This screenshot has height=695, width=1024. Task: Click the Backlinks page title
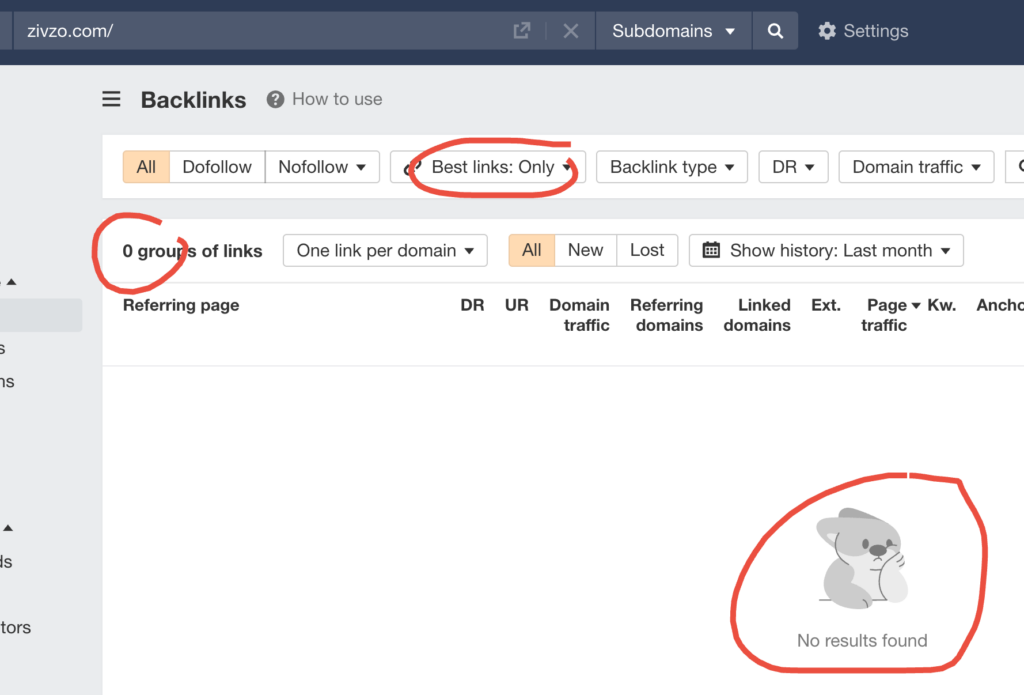193,100
